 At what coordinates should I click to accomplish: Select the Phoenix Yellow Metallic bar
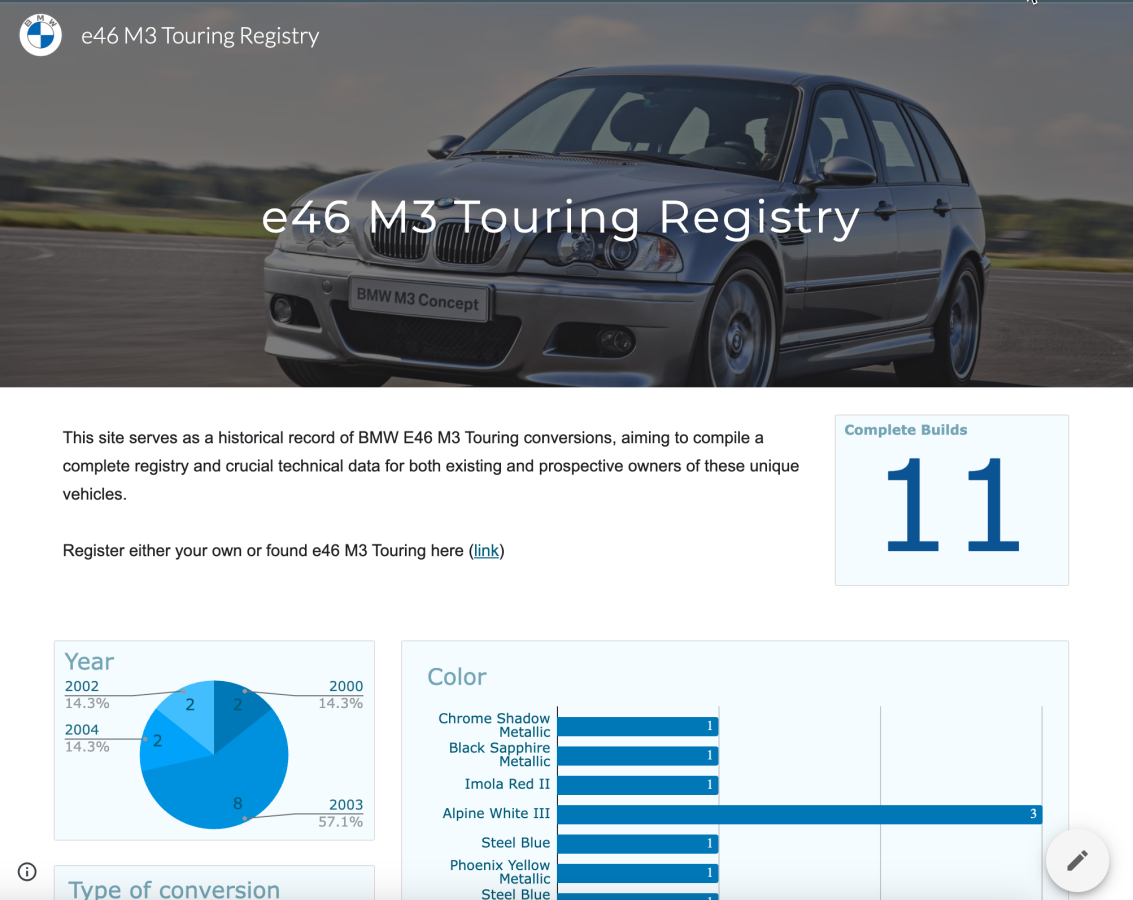coord(637,872)
